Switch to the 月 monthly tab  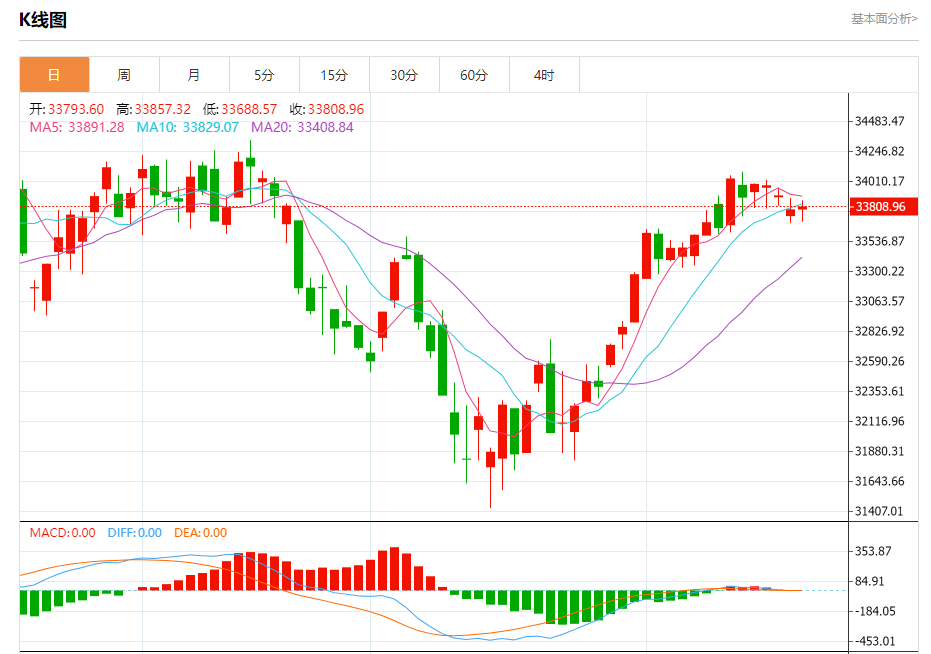tap(194, 75)
